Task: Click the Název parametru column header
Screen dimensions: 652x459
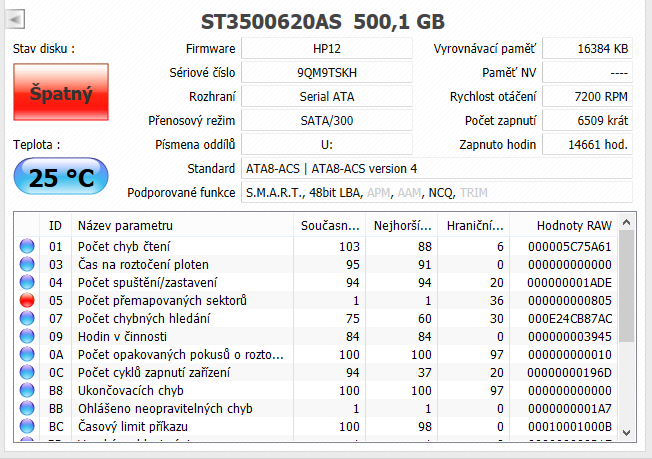Action: click(x=182, y=225)
